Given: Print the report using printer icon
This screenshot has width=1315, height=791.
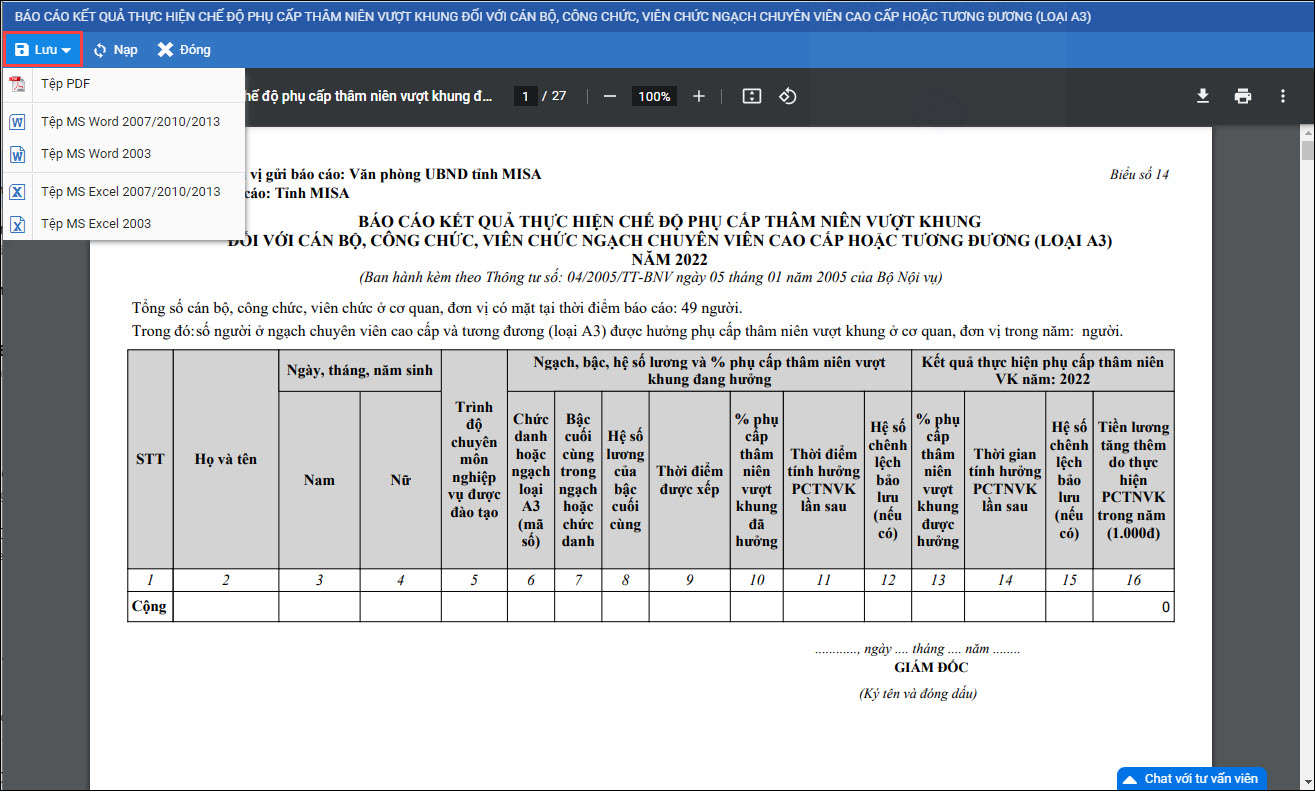Looking at the screenshot, I should click(x=1243, y=96).
